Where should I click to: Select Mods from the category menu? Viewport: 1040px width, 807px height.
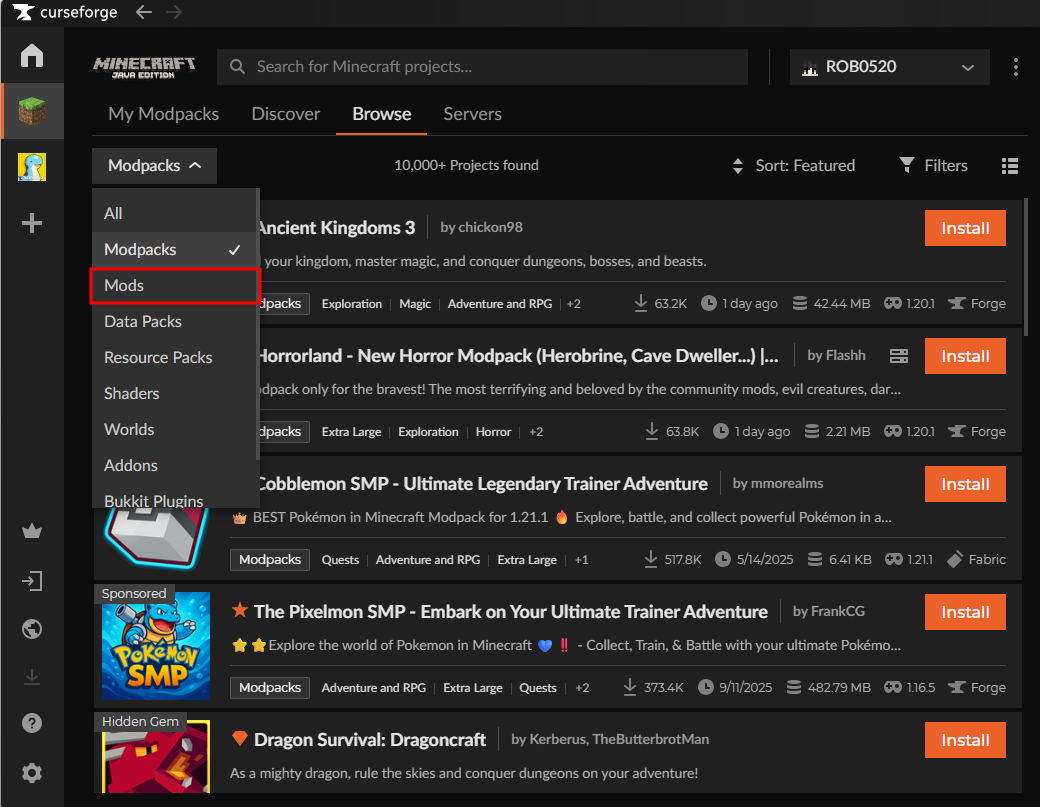[x=174, y=286]
